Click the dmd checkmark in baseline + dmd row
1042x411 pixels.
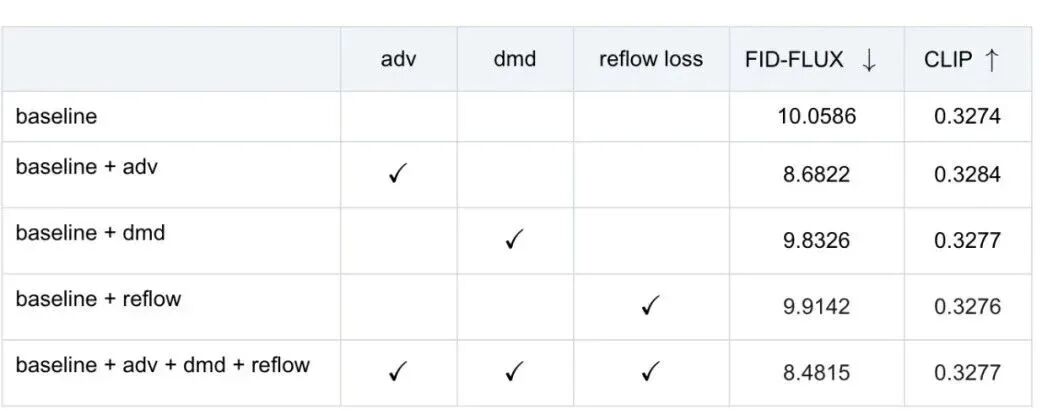(x=514, y=240)
